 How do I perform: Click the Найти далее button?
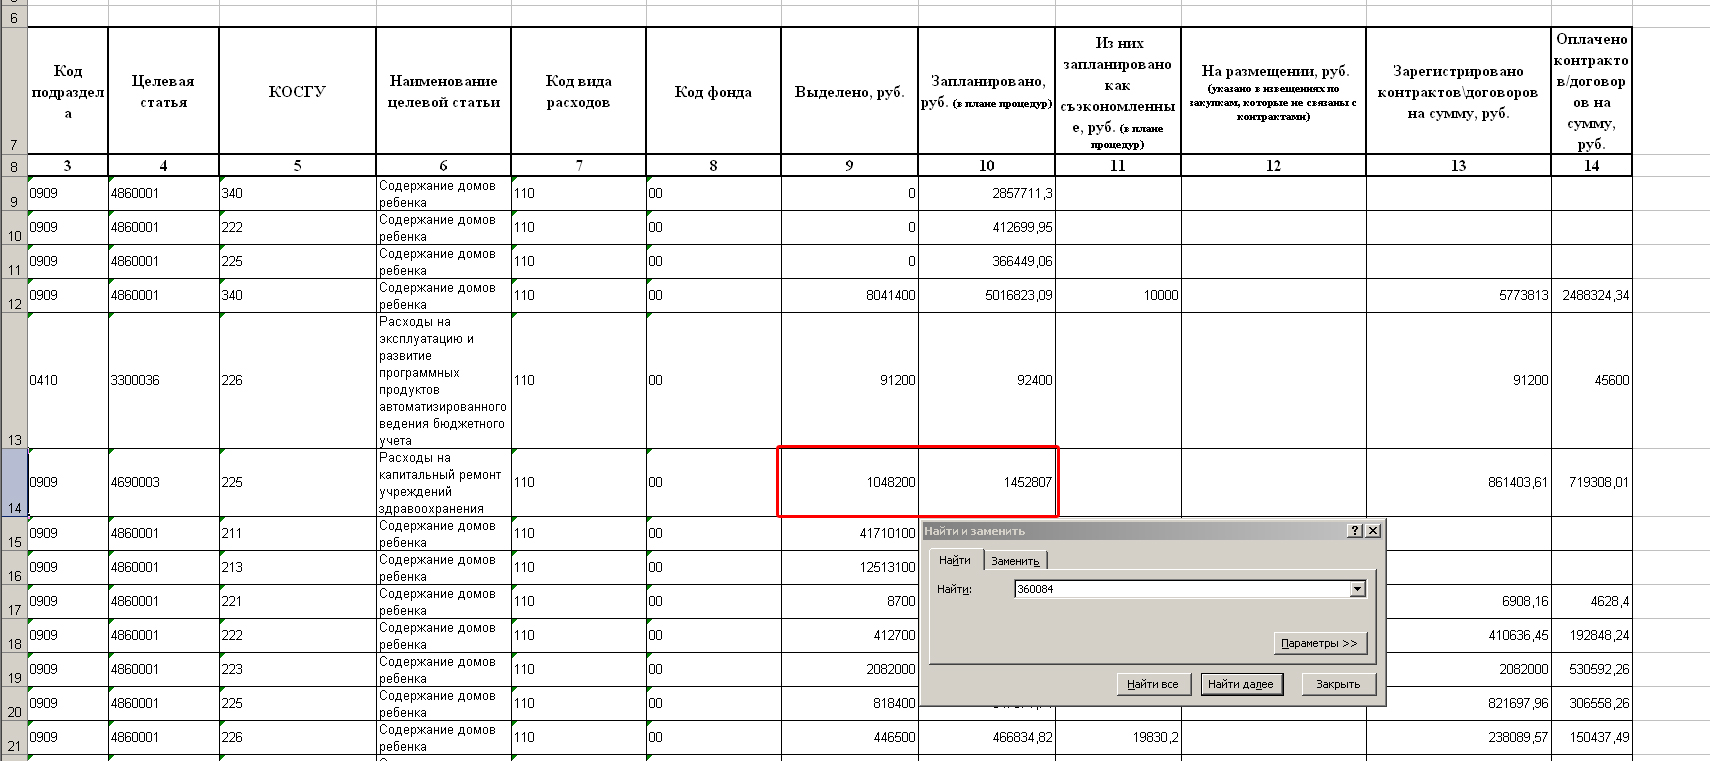point(1241,684)
